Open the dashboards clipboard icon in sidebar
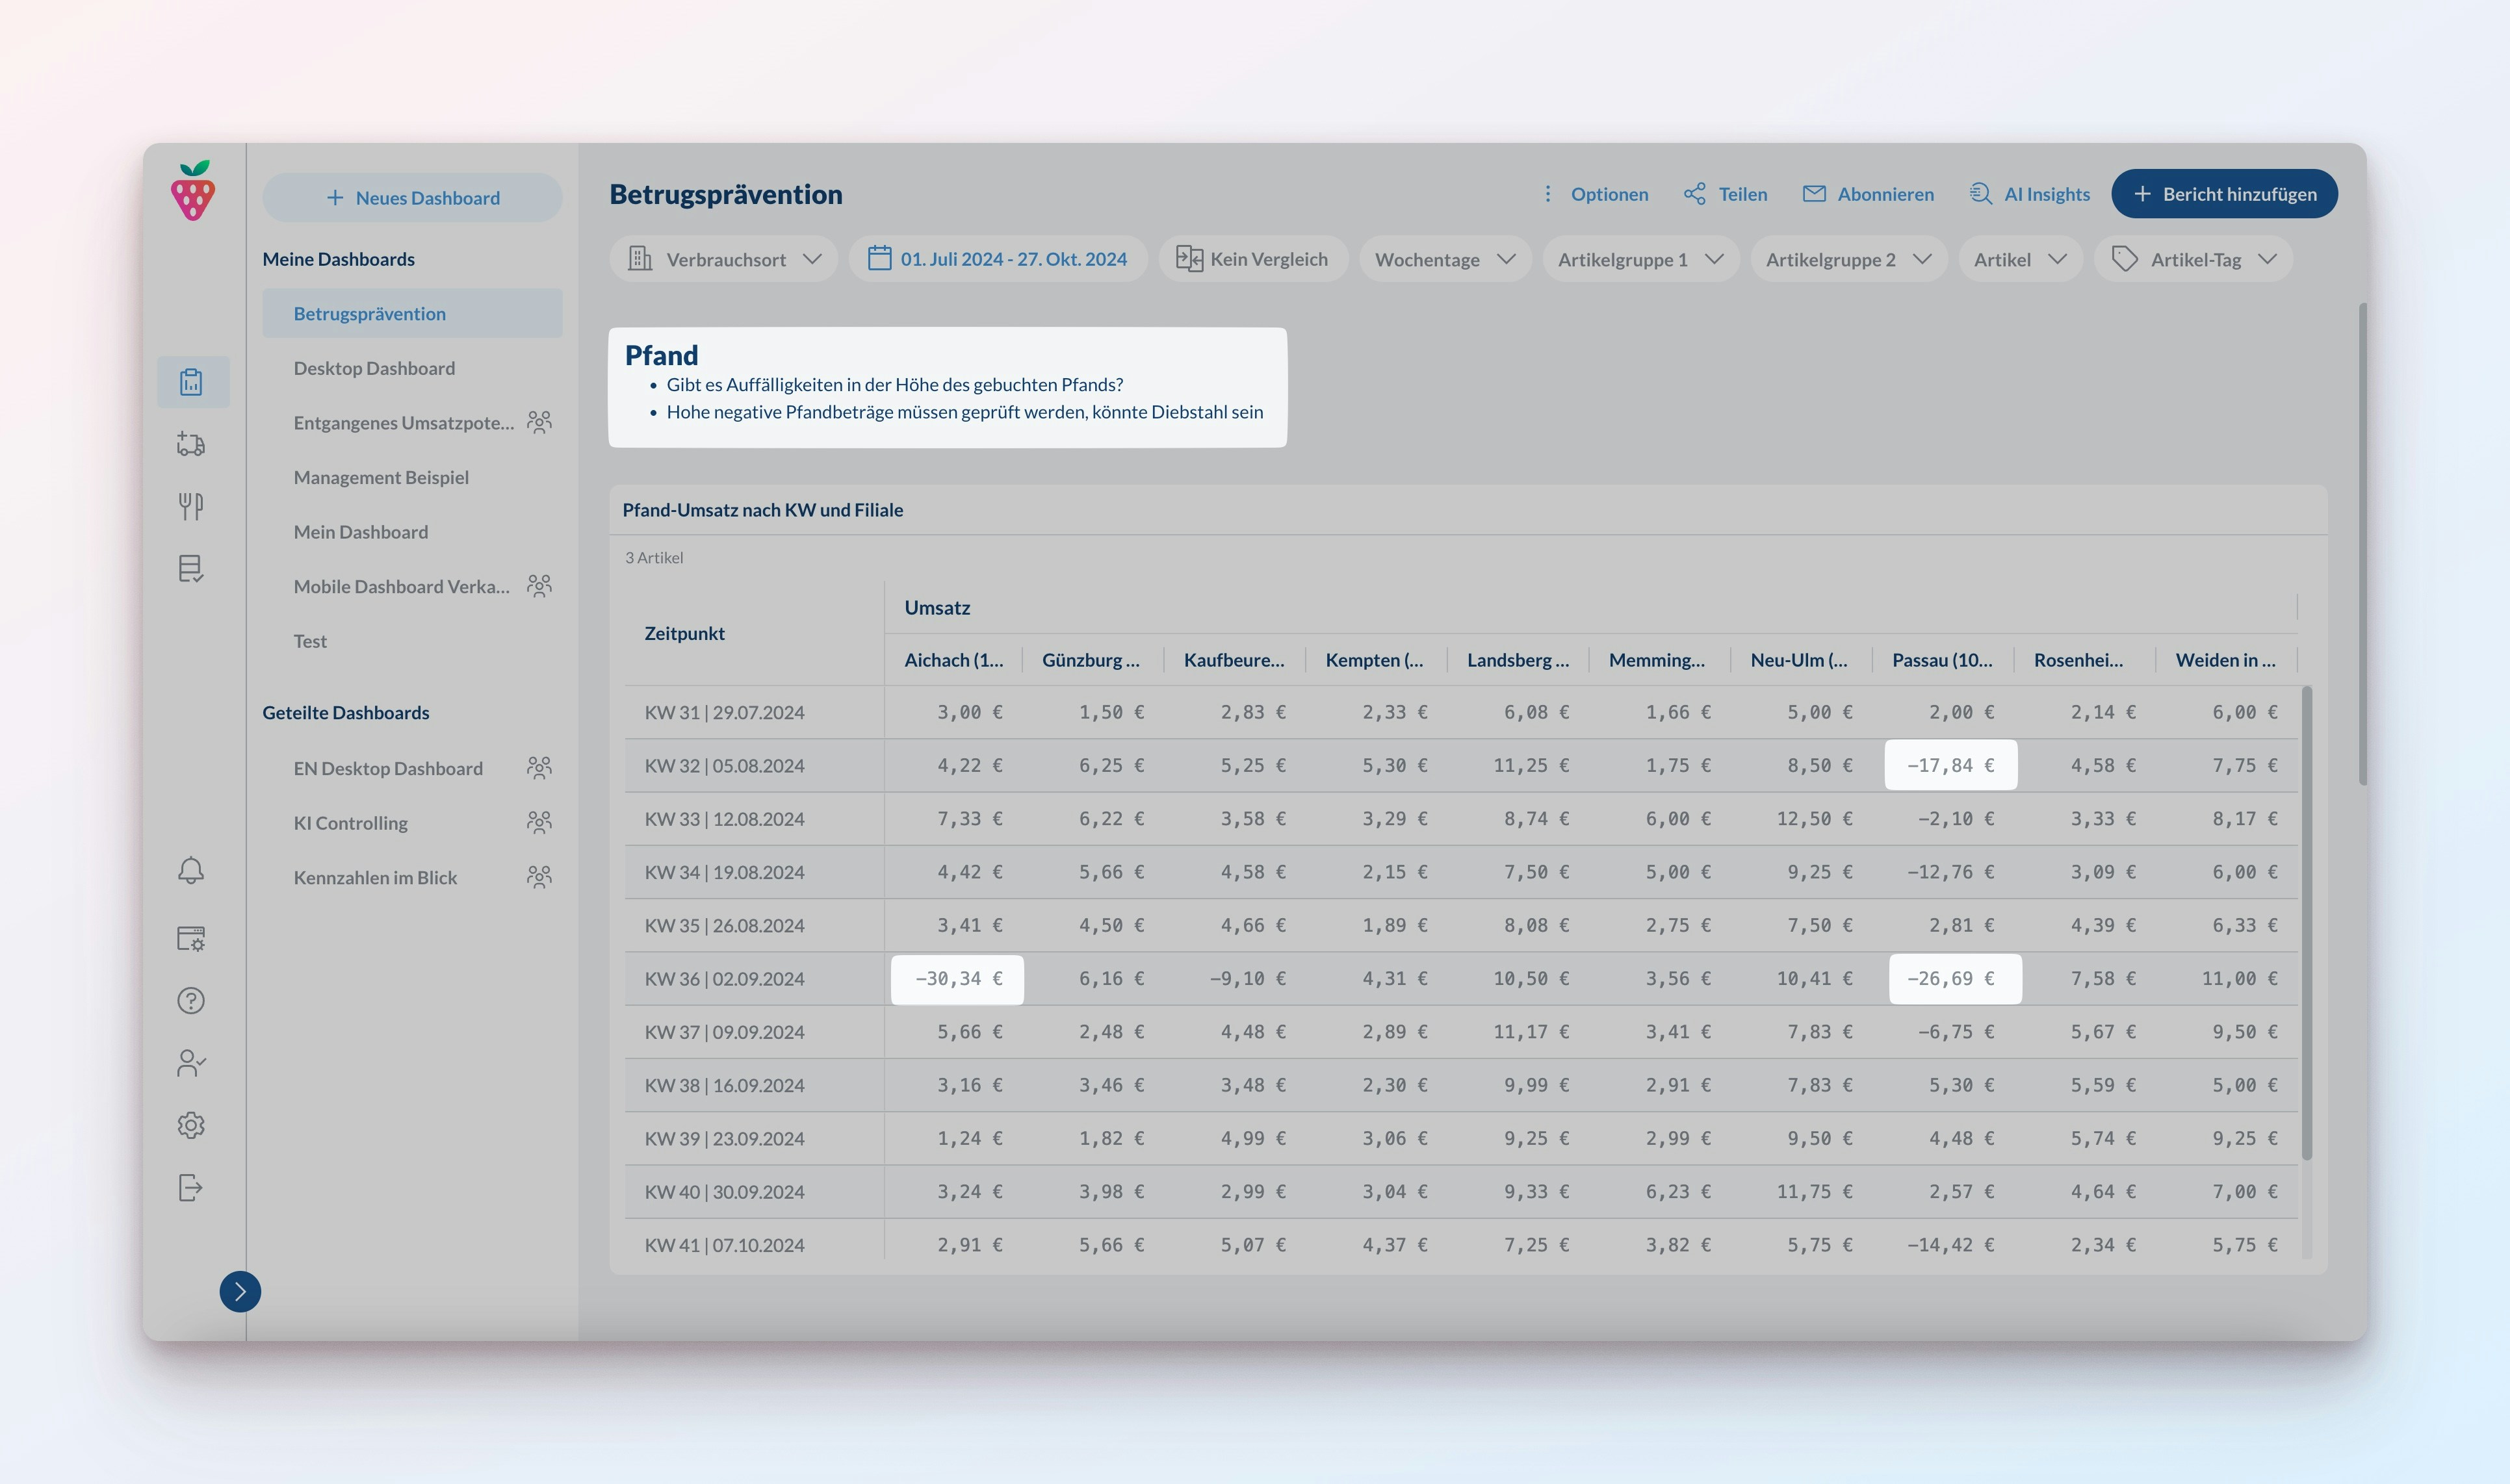Viewport: 2510px width, 1484px height. pos(192,382)
